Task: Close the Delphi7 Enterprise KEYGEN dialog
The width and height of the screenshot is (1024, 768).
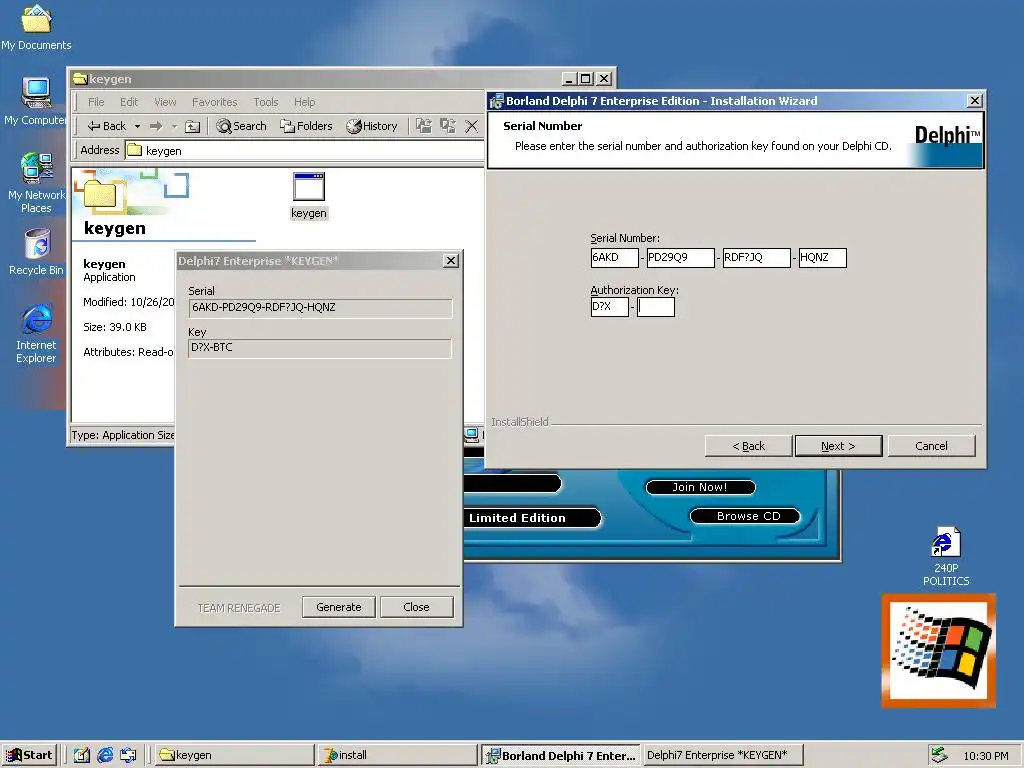Action: (x=451, y=261)
